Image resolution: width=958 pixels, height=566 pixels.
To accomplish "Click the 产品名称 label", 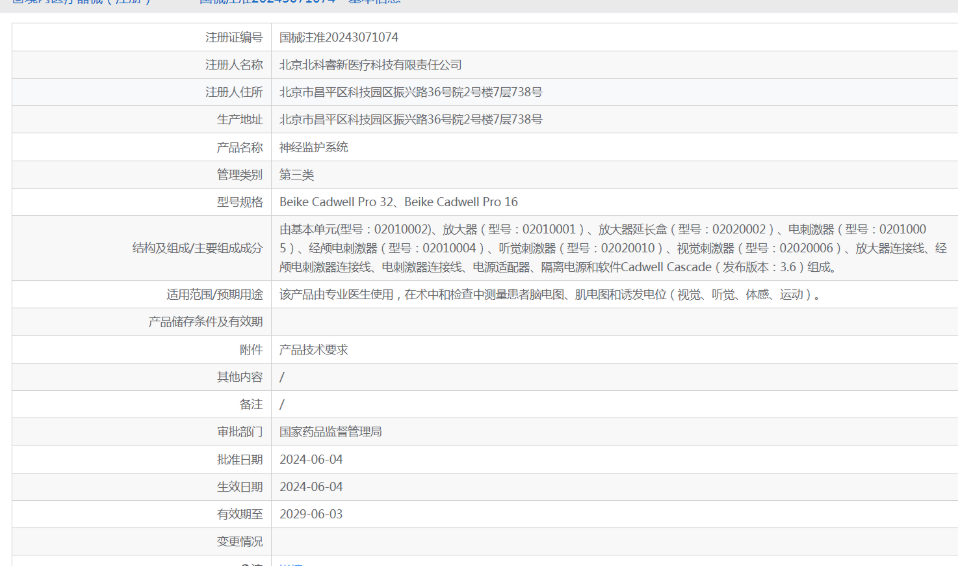I will [x=240, y=147].
